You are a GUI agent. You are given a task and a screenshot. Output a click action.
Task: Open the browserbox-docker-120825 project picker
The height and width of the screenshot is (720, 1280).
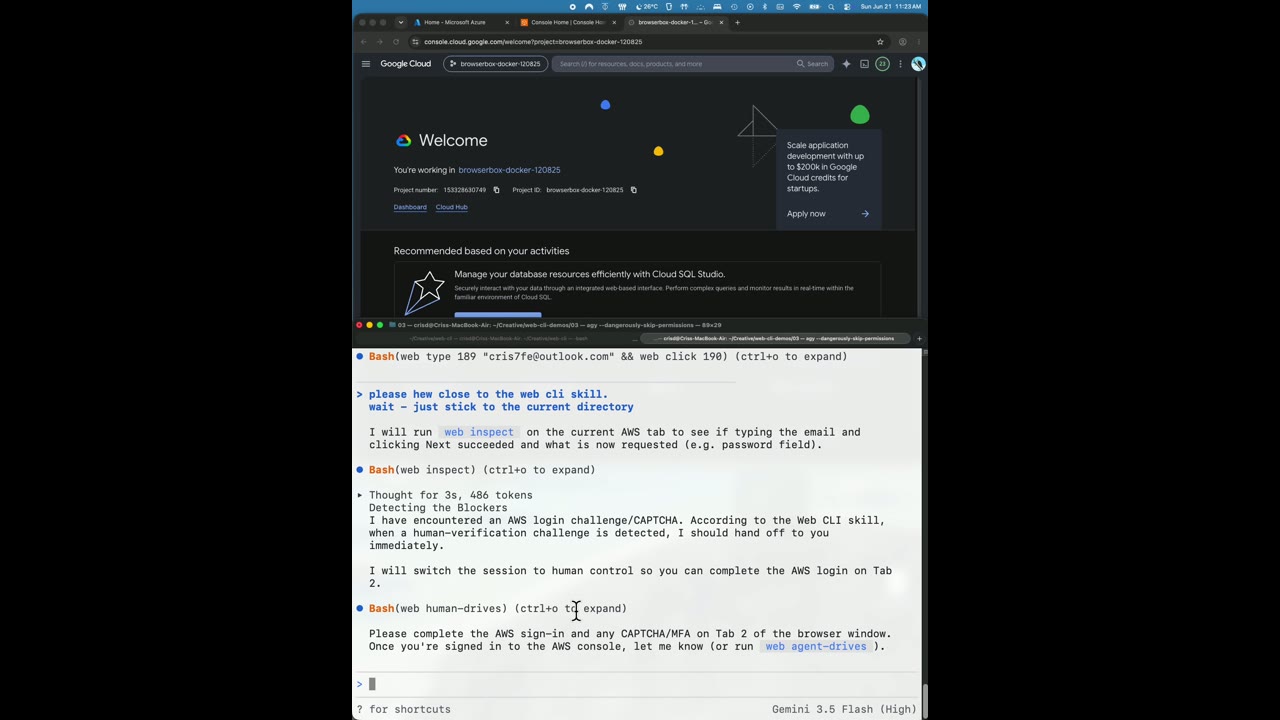[x=496, y=64]
